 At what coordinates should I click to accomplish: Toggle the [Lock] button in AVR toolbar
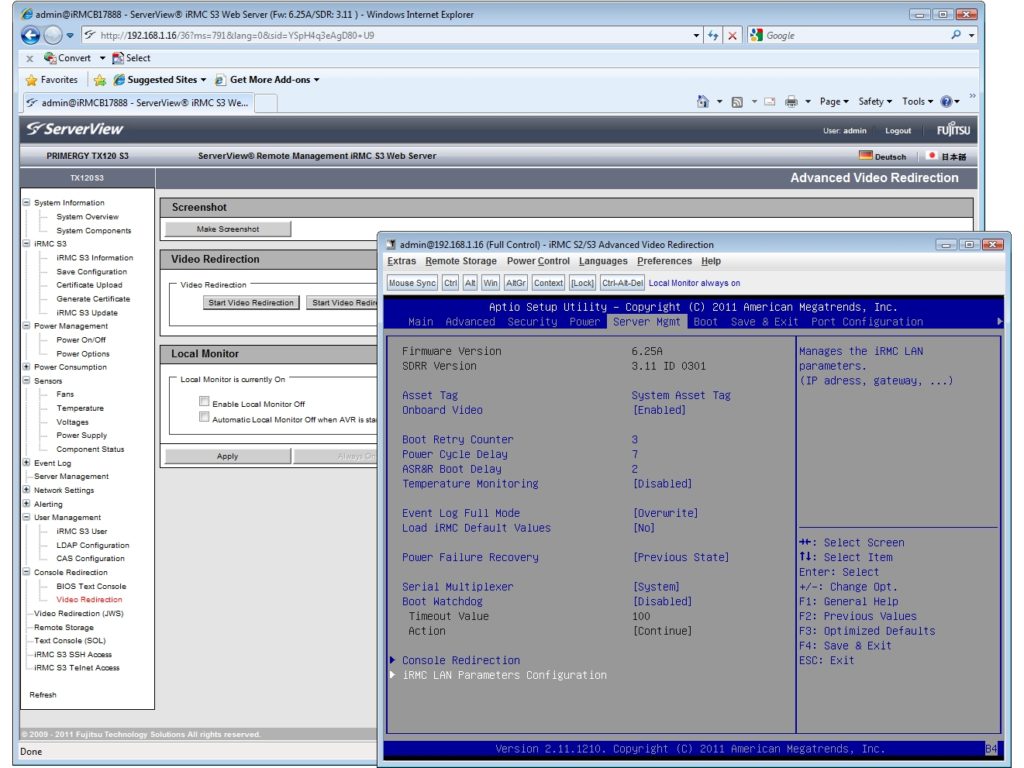click(x=582, y=283)
